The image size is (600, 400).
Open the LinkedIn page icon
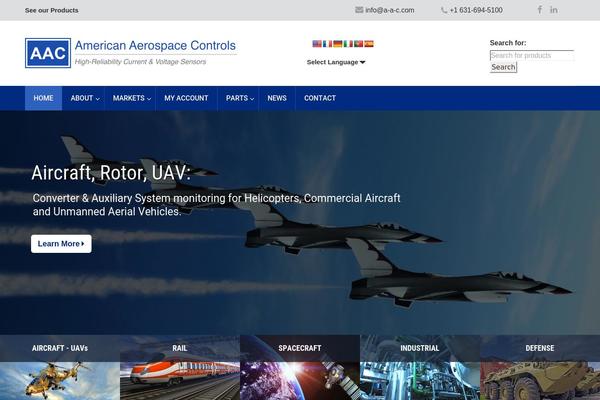coord(554,10)
